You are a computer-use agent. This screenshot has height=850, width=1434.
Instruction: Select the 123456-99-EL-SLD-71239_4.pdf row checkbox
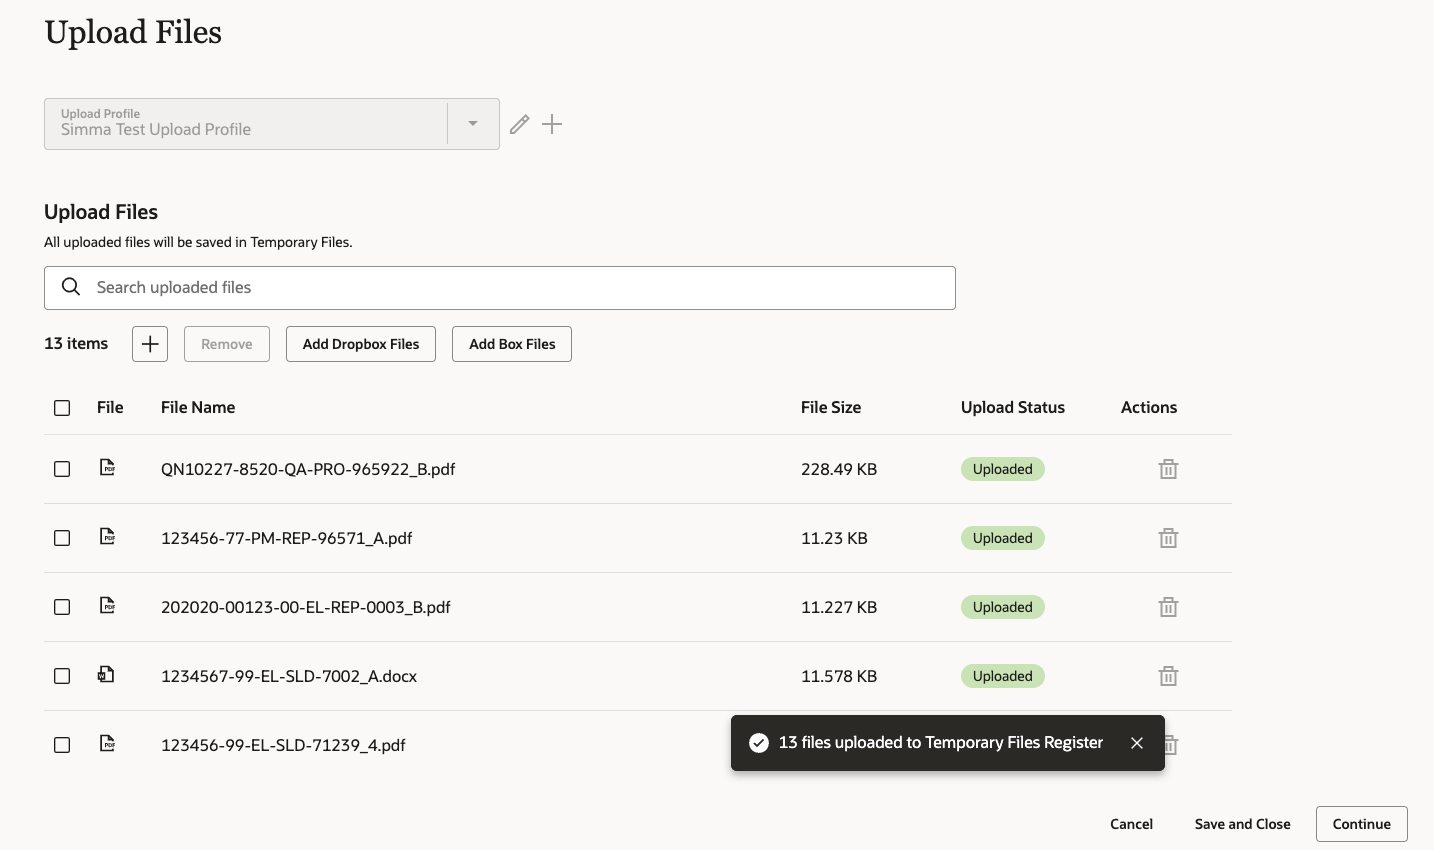tap(62, 745)
